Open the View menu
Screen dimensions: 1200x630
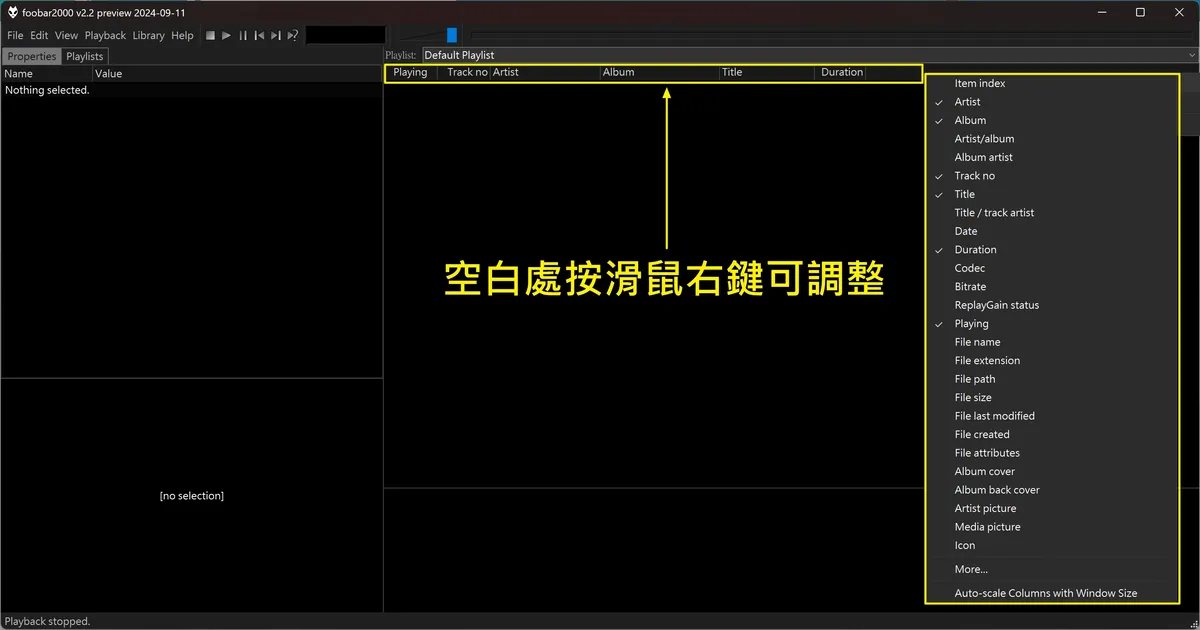pos(66,35)
